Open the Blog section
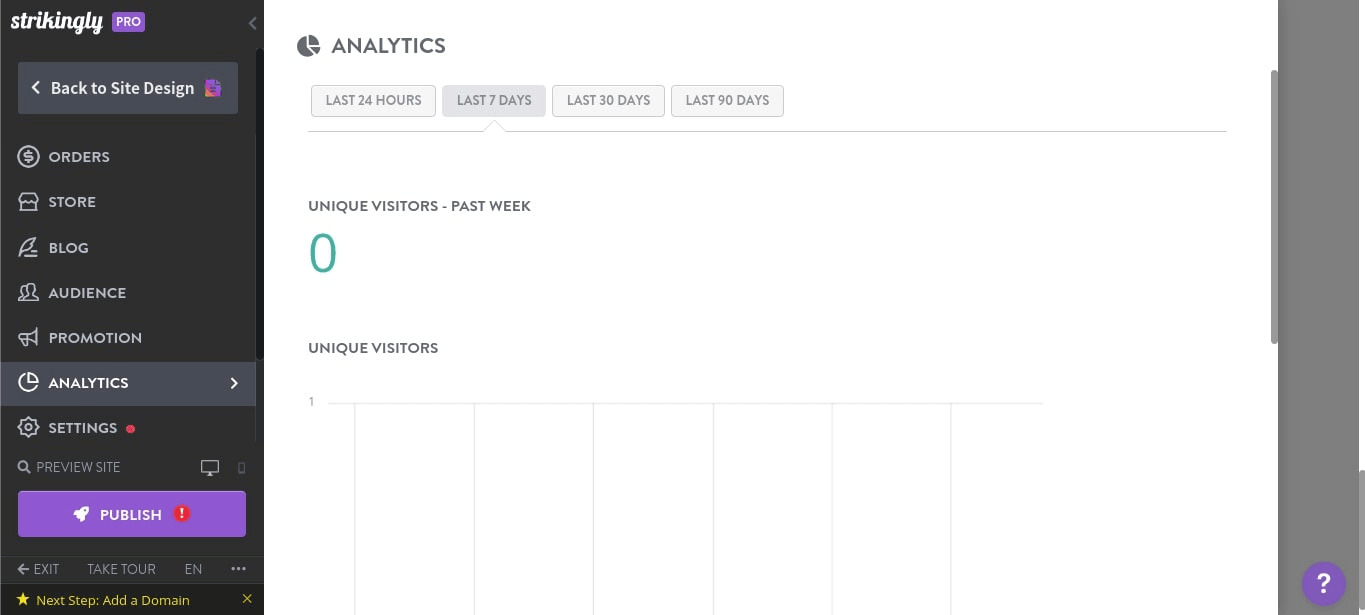 (x=28, y=247)
